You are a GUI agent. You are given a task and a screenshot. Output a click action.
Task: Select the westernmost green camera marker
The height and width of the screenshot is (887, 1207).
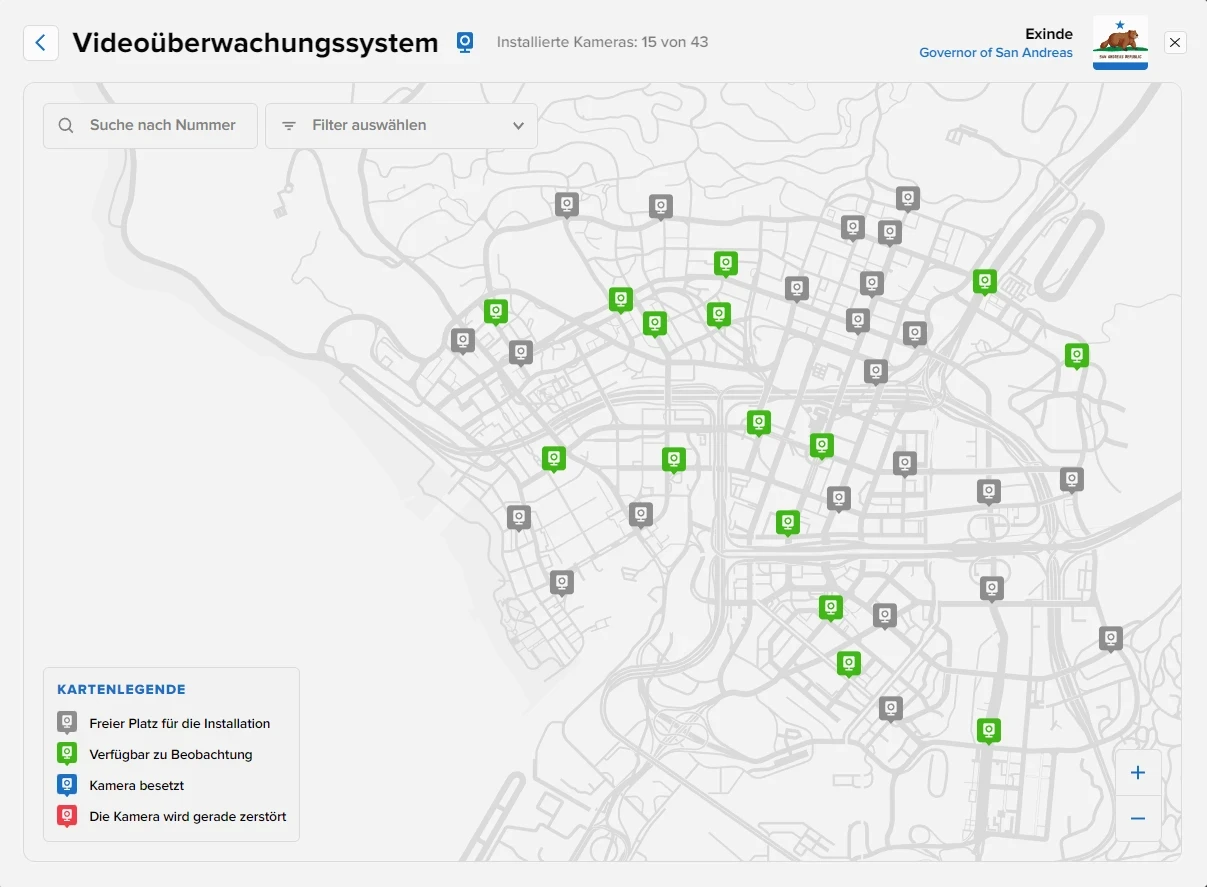tap(496, 311)
